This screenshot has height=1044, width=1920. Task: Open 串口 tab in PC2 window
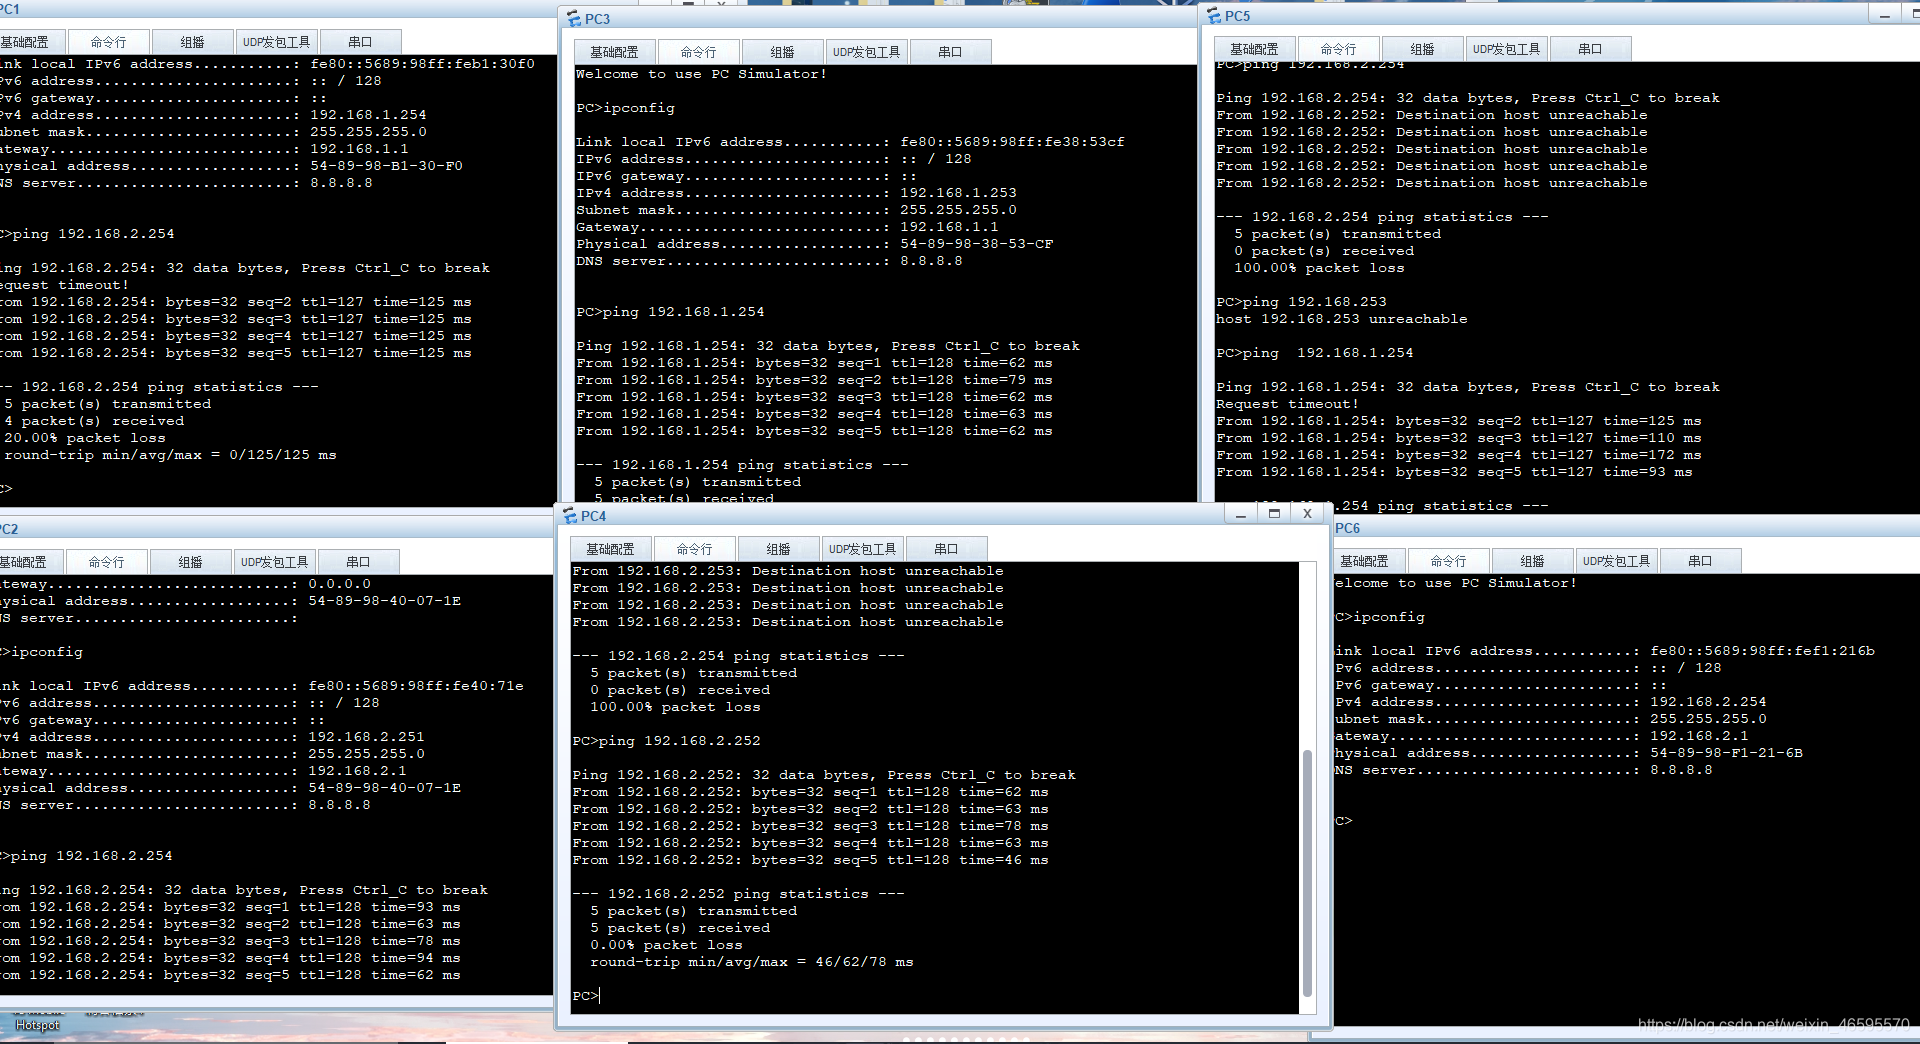click(359, 562)
